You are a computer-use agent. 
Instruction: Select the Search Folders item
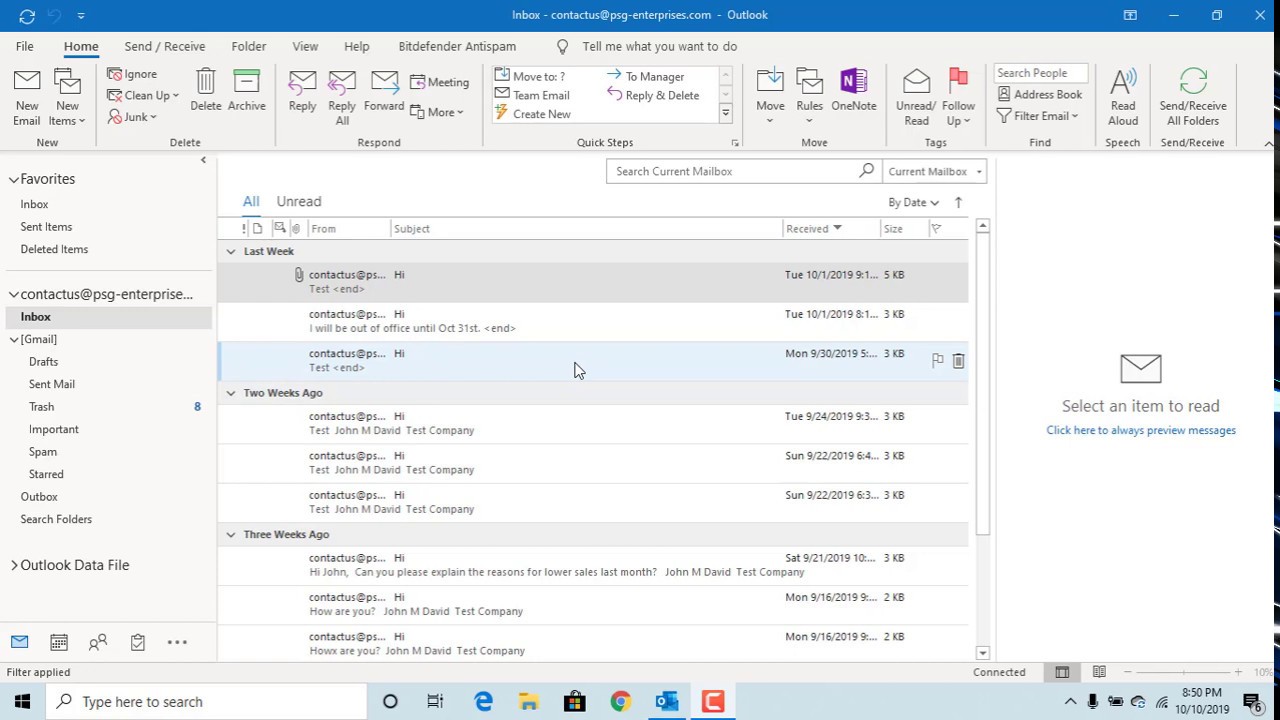coord(56,519)
